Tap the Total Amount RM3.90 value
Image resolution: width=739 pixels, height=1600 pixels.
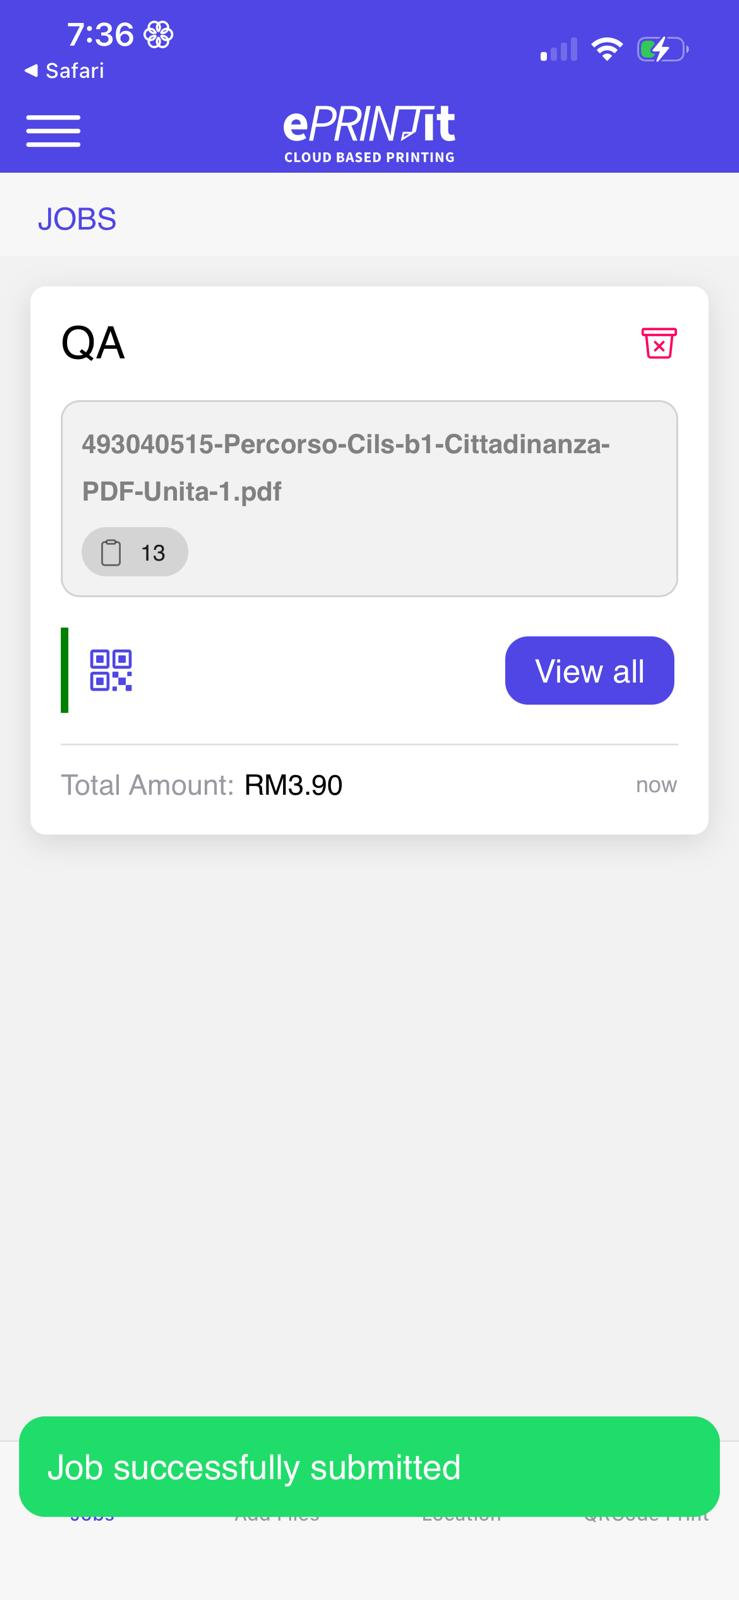click(293, 785)
